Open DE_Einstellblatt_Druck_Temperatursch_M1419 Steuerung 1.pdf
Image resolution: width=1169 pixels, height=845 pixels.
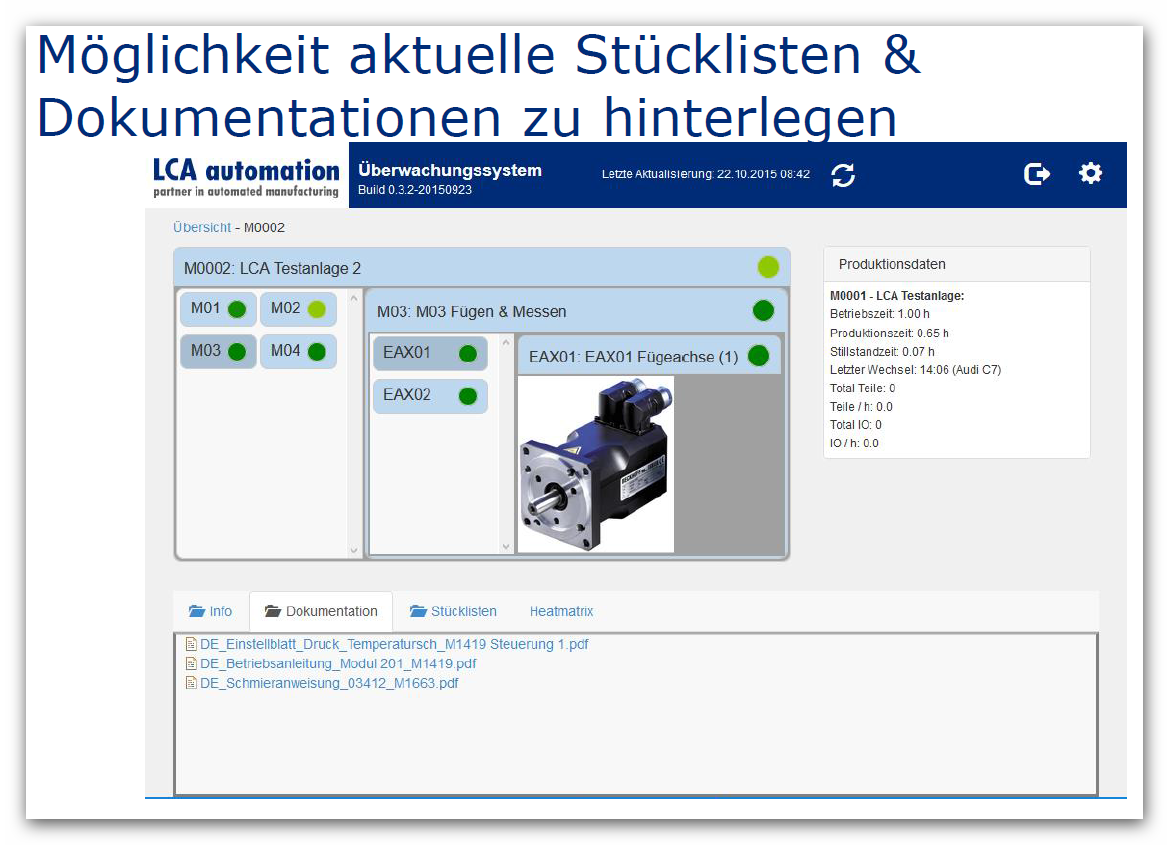click(x=394, y=644)
